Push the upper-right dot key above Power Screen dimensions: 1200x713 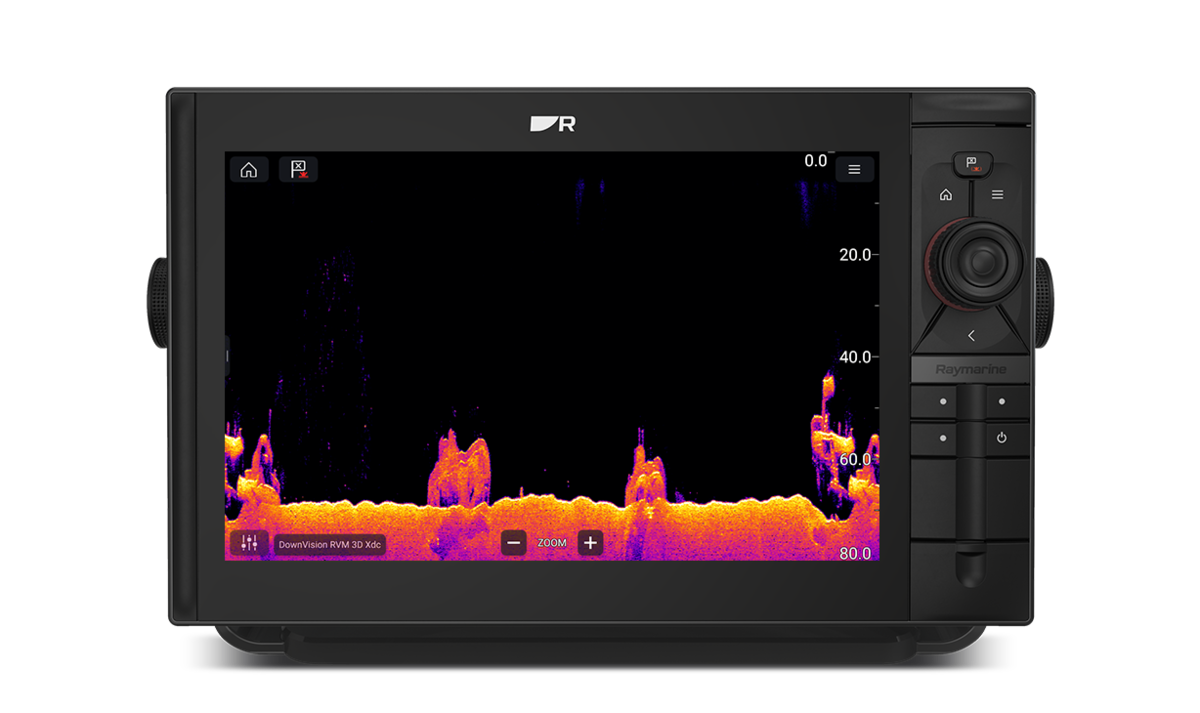point(1001,402)
